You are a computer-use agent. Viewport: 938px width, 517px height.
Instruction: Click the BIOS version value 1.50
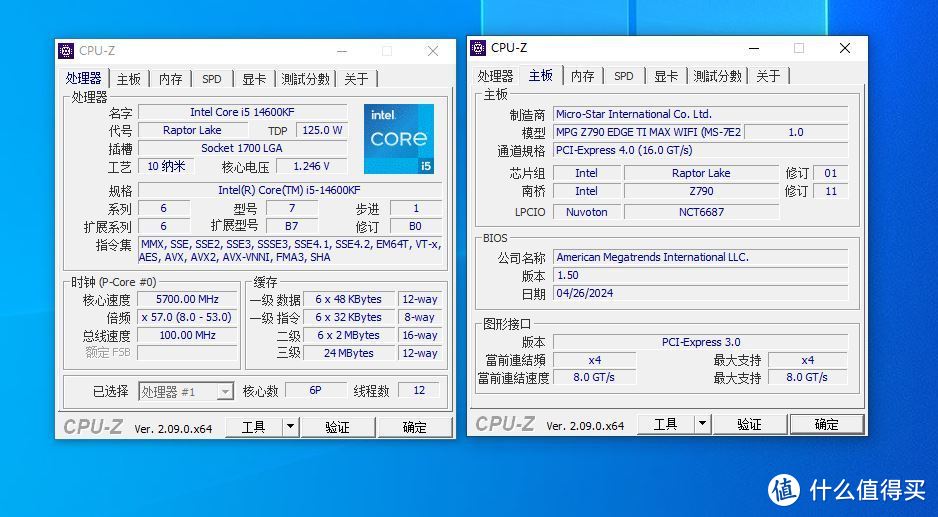coord(700,275)
